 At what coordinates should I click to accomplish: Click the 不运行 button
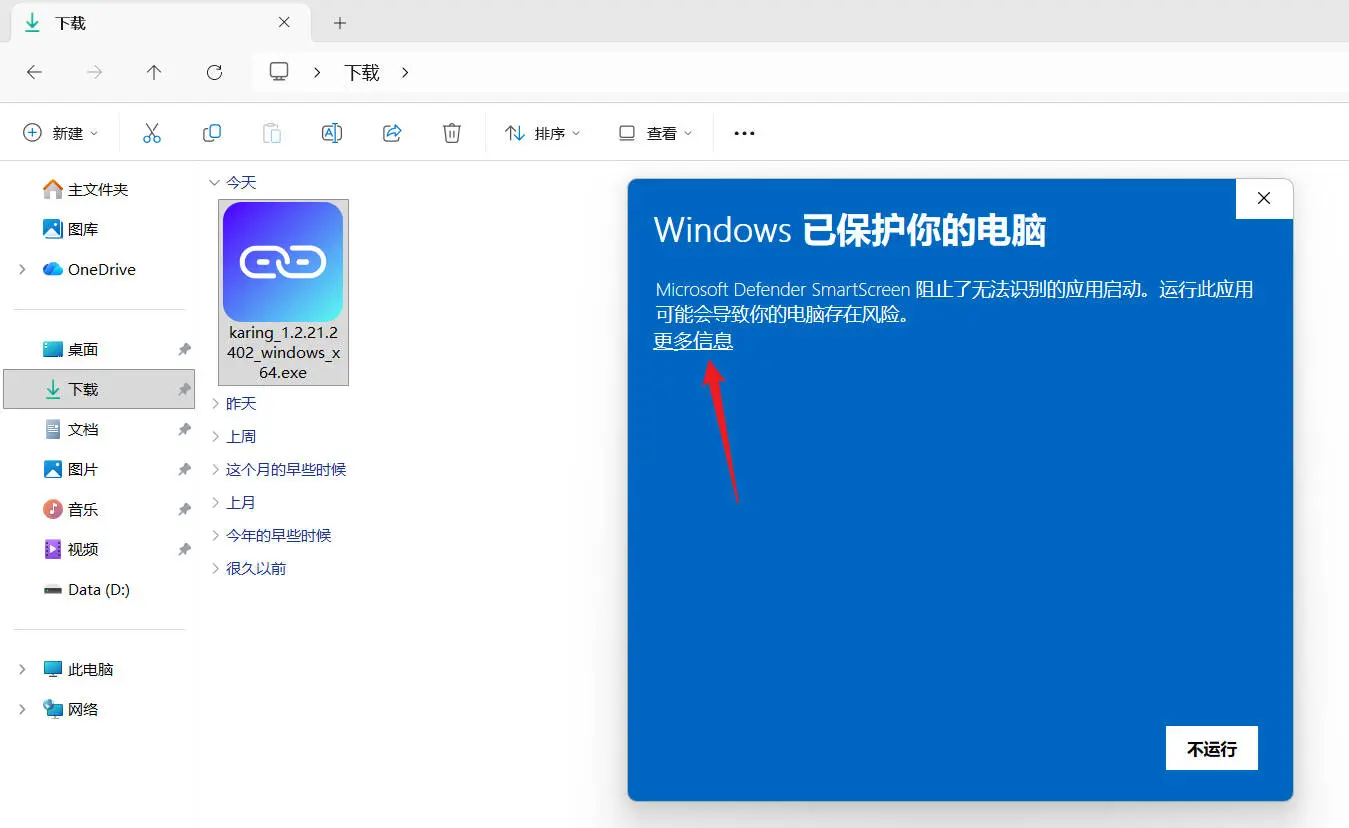1212,748
